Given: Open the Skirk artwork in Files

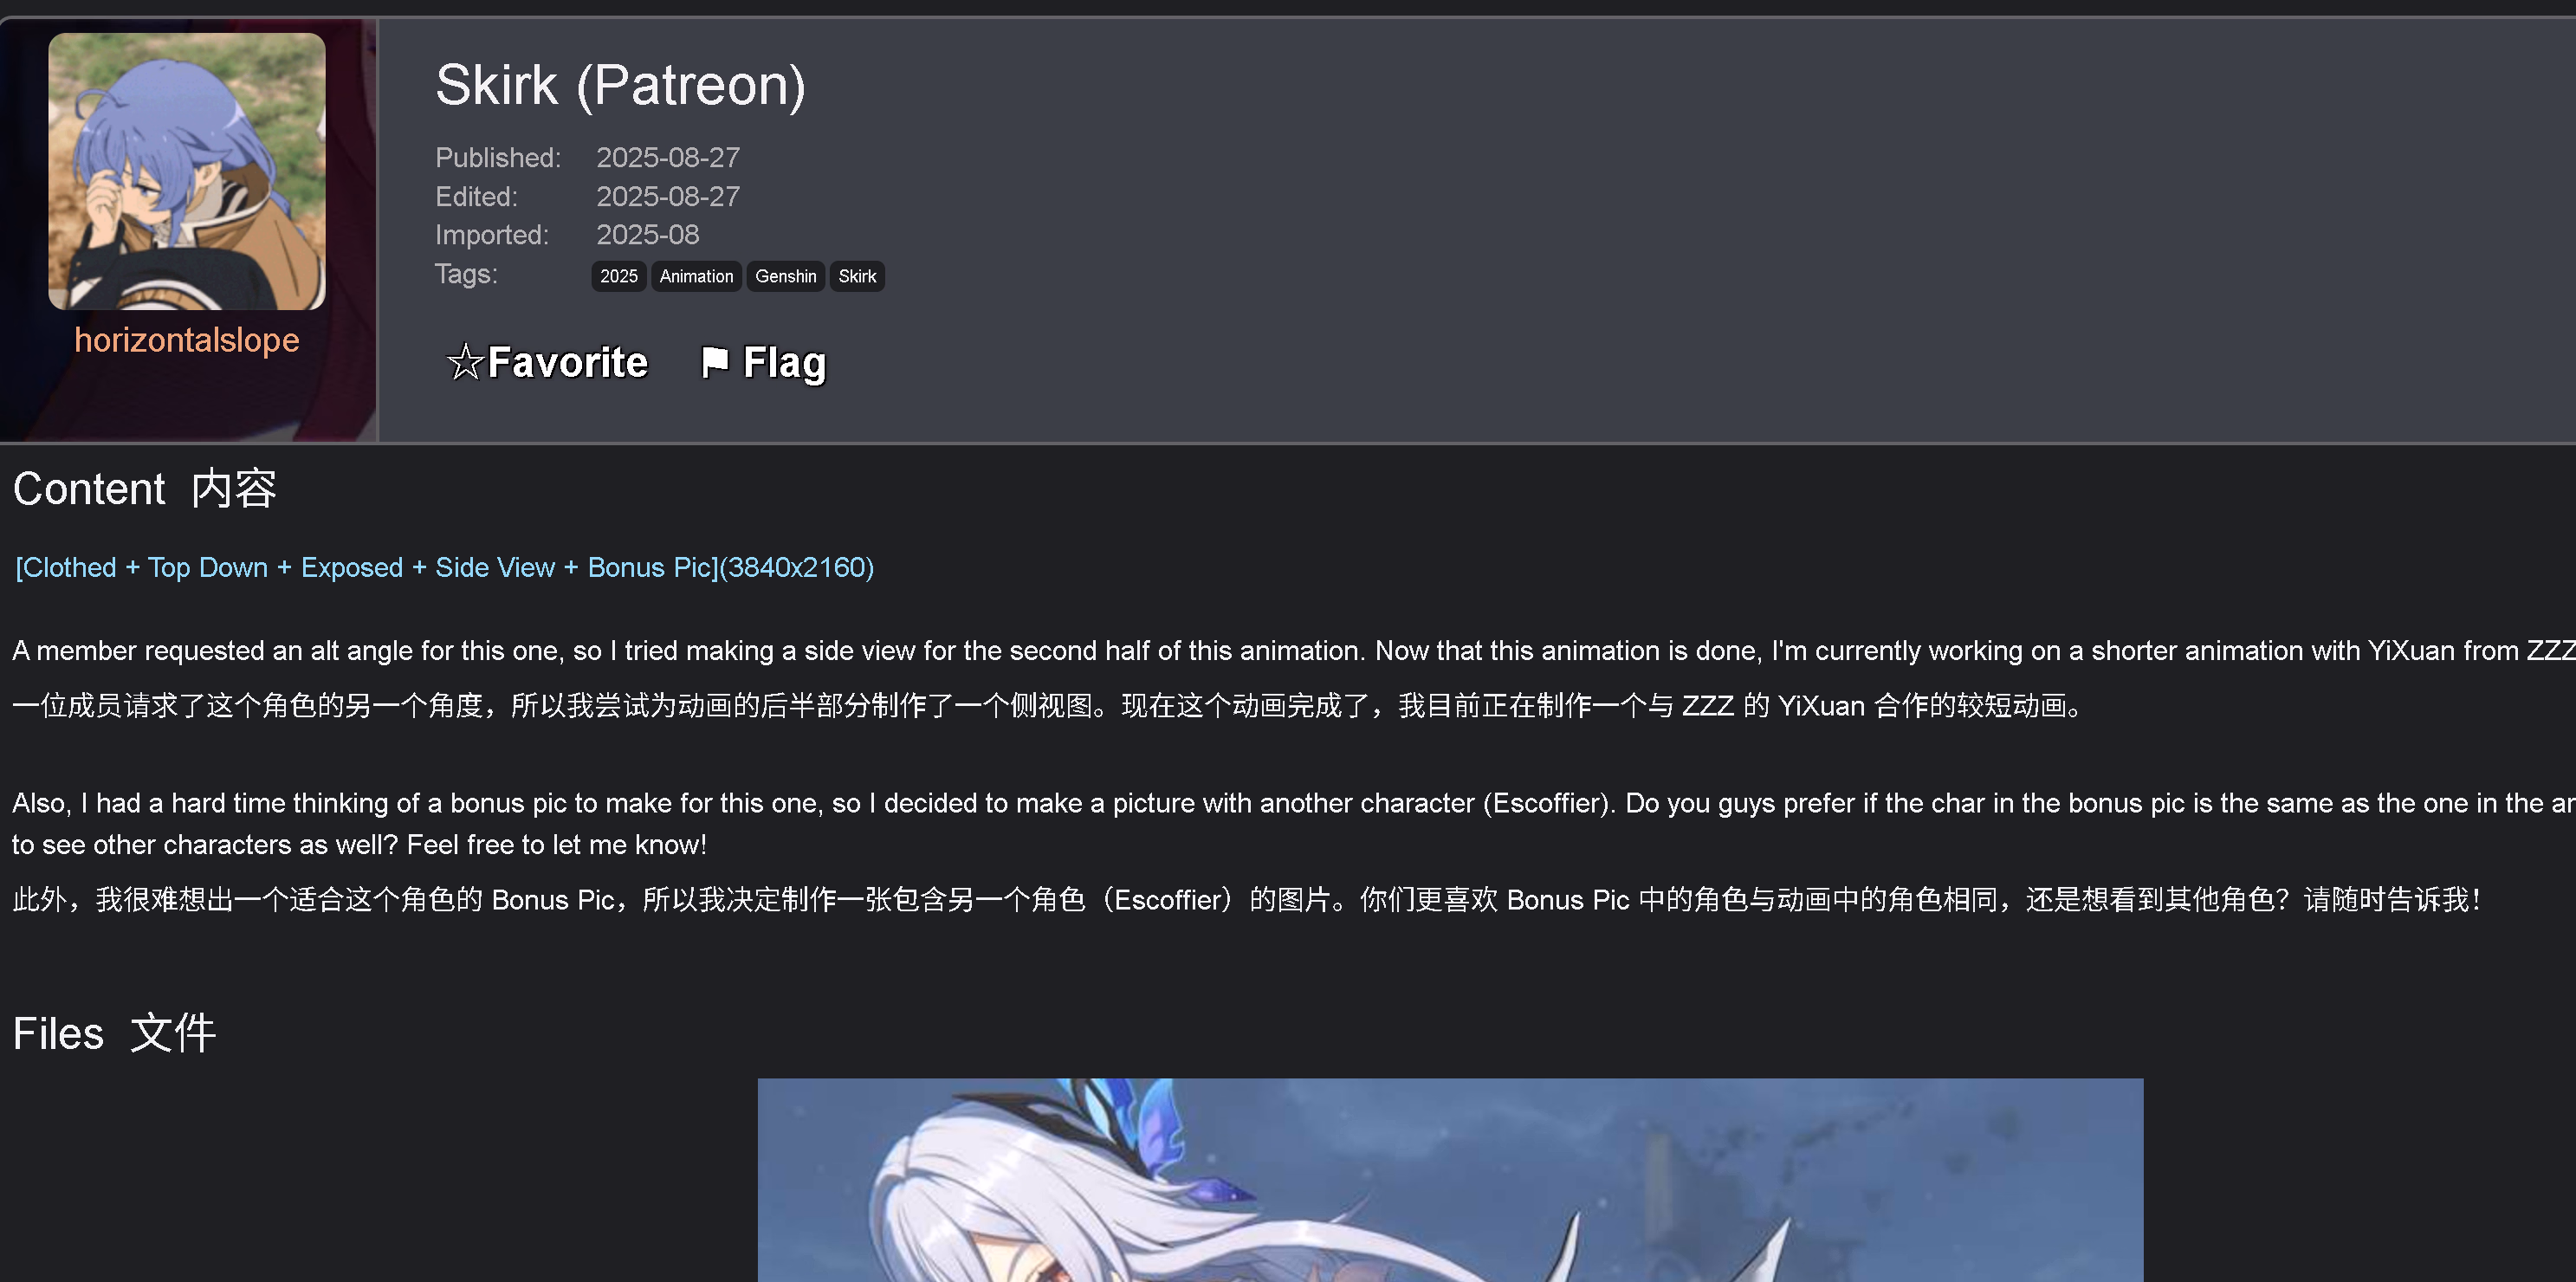Looking at the screenshot, I should 1450,1180.
